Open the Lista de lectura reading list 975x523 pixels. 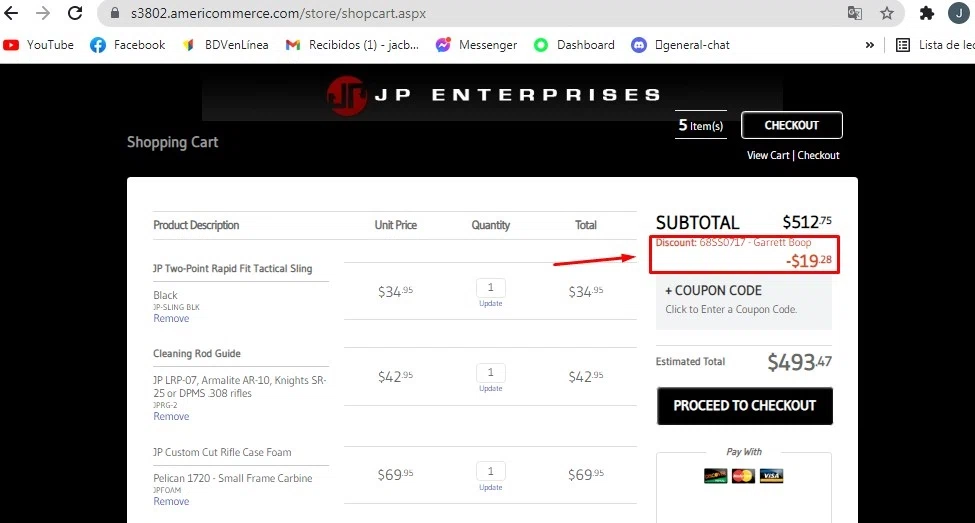pos(934,45)
